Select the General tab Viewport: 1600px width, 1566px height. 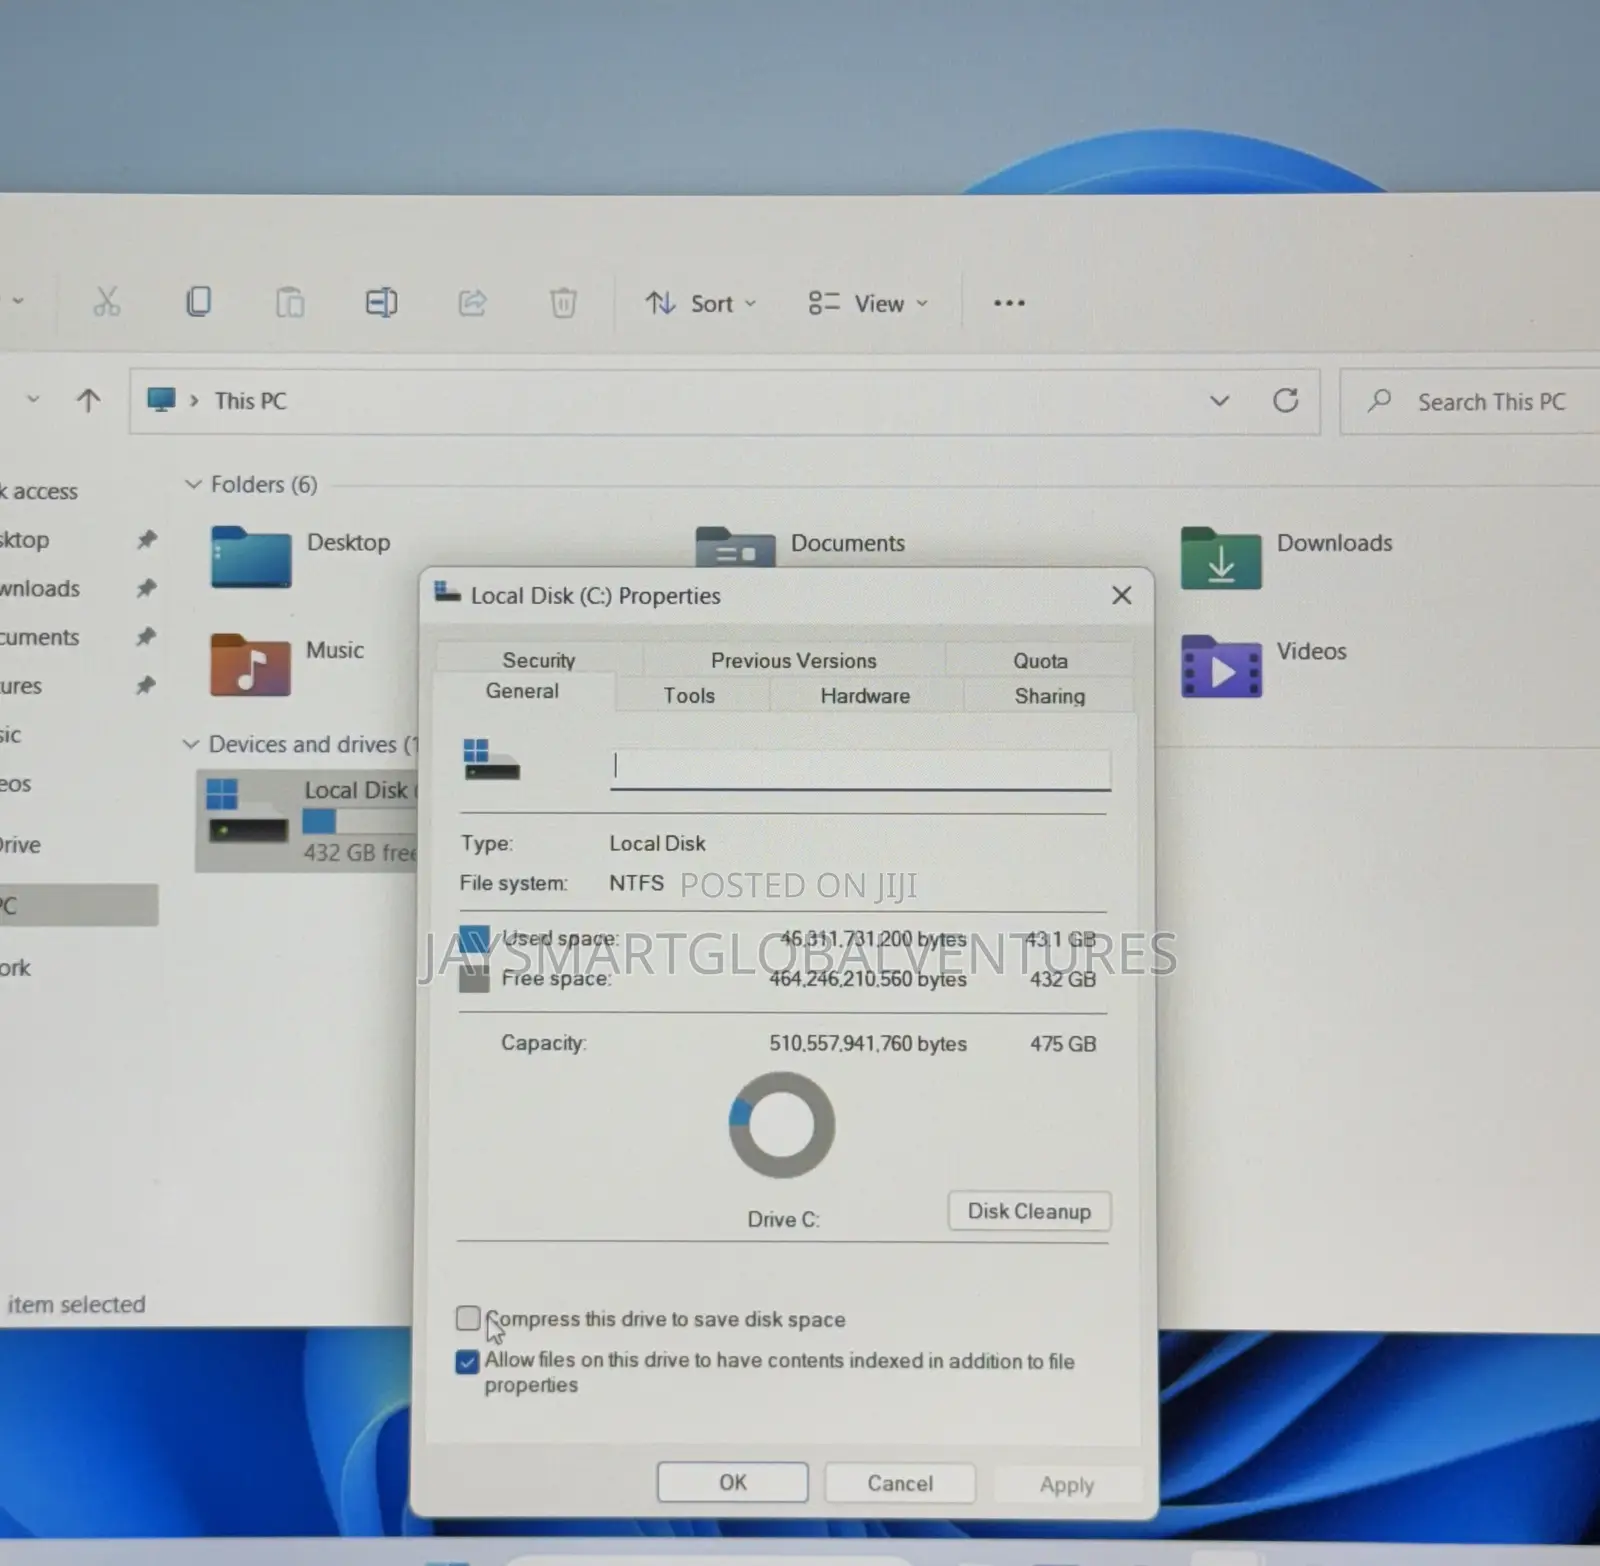[522, 691]
